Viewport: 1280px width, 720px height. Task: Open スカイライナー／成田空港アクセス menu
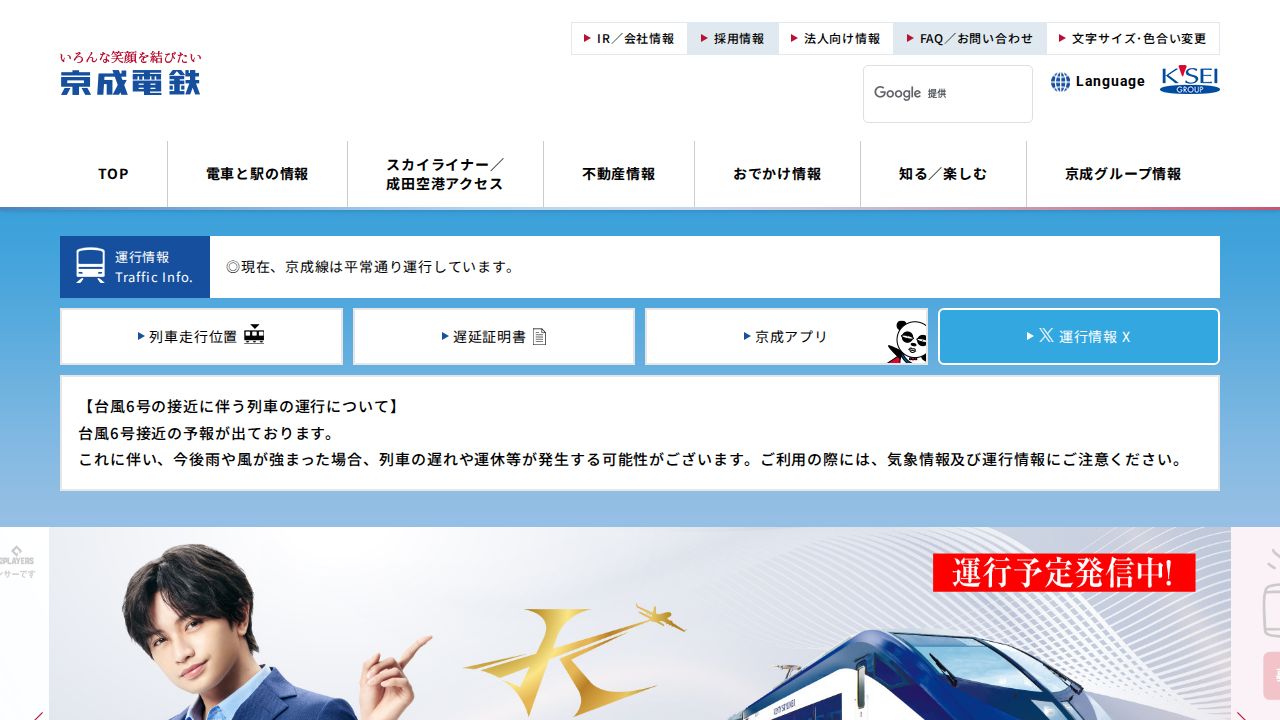coord(445,174)
